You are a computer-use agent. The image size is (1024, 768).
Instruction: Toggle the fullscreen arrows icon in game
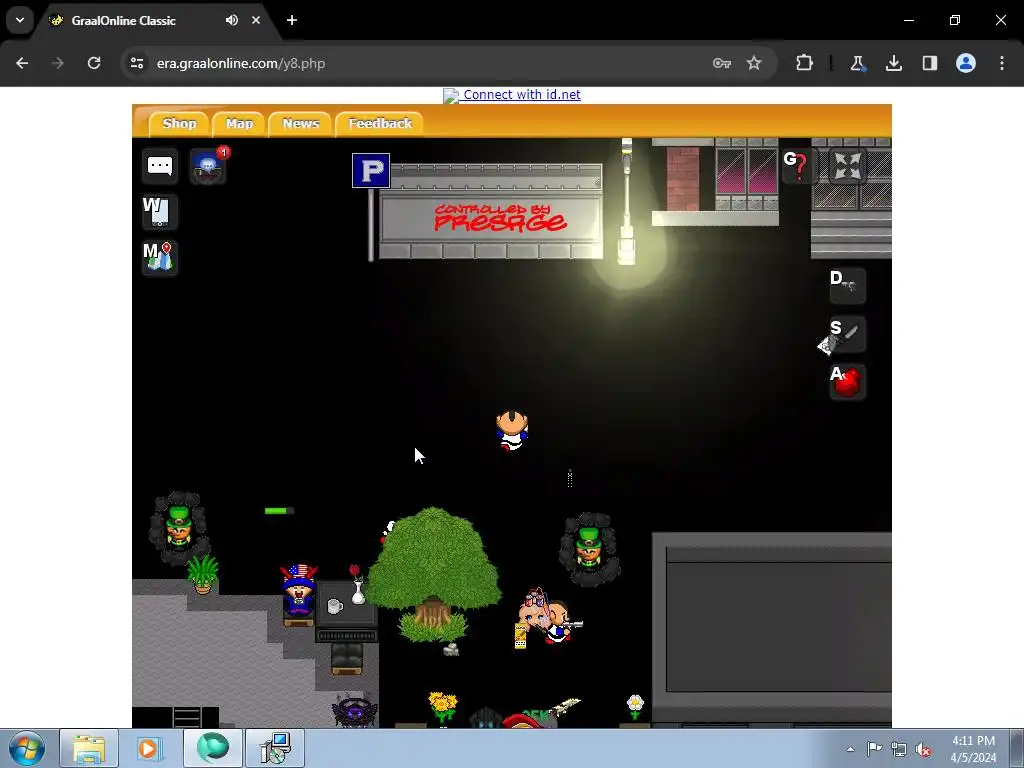[x=847, y=166]
